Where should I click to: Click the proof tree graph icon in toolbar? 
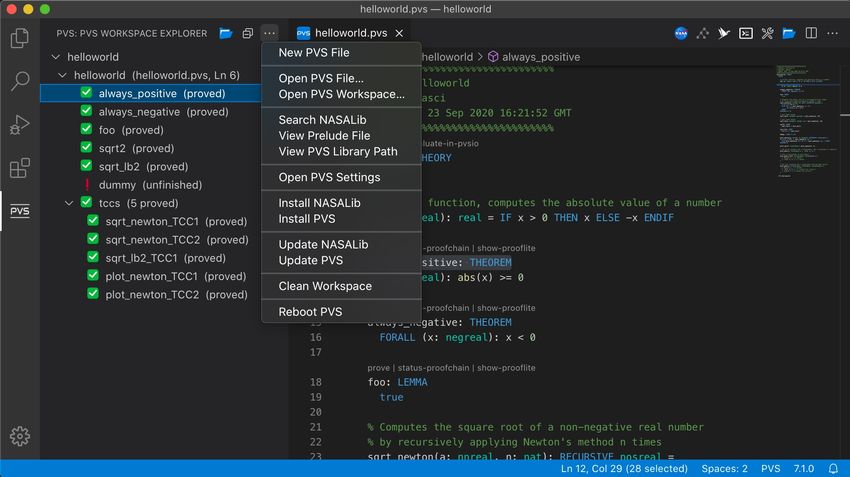tap(703, 34)
